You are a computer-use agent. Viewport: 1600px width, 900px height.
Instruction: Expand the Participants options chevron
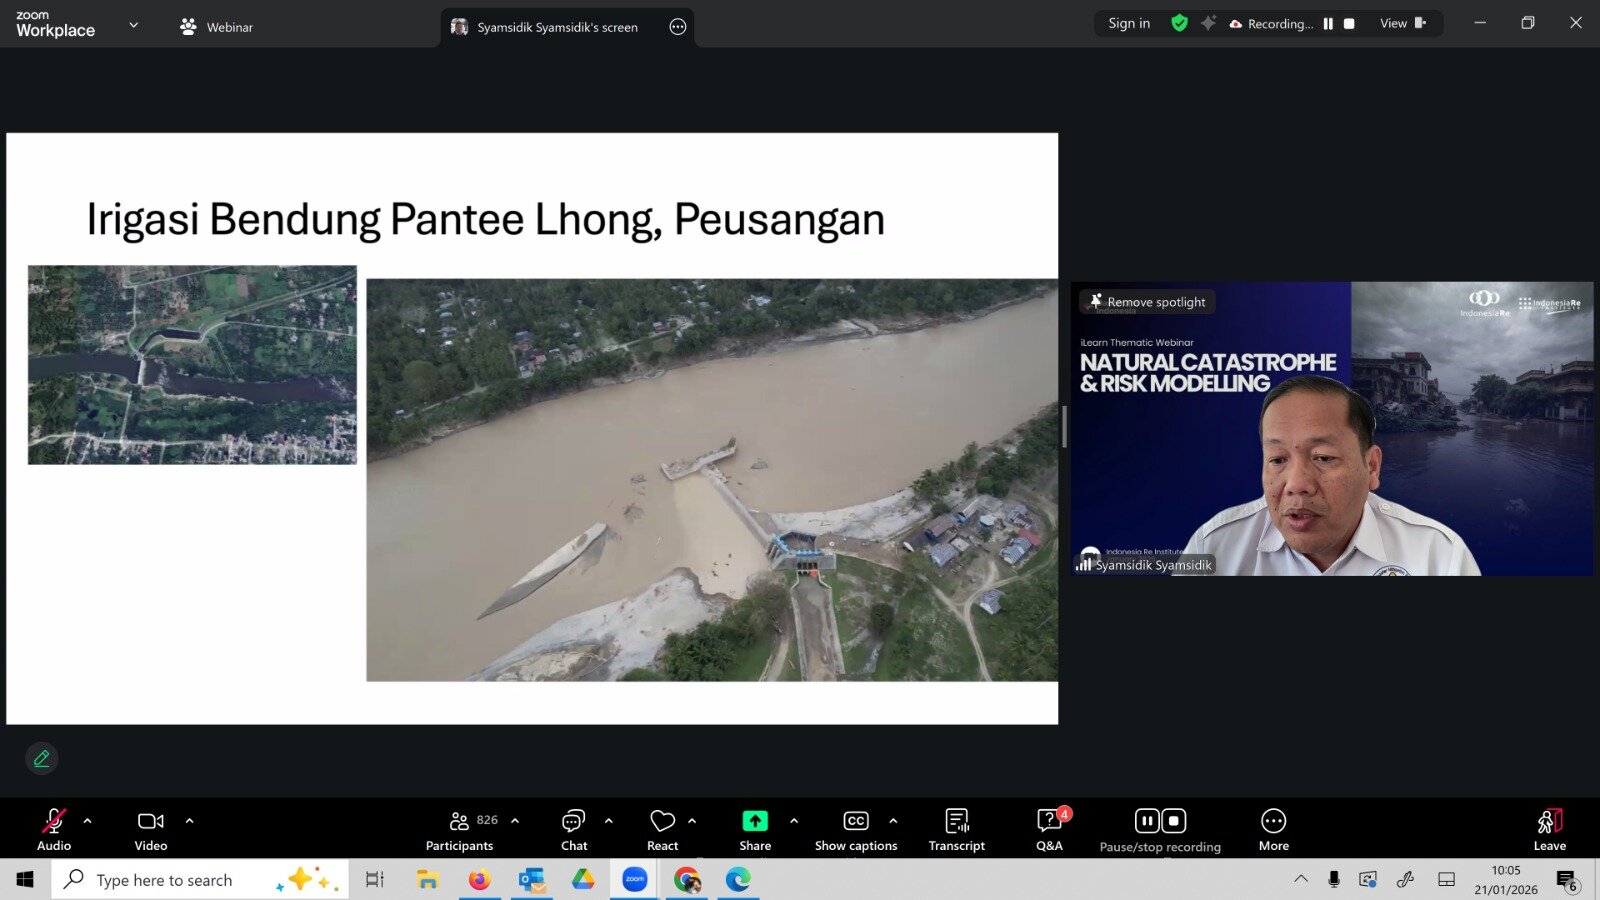pyautogui.click(x=515, y=821)
